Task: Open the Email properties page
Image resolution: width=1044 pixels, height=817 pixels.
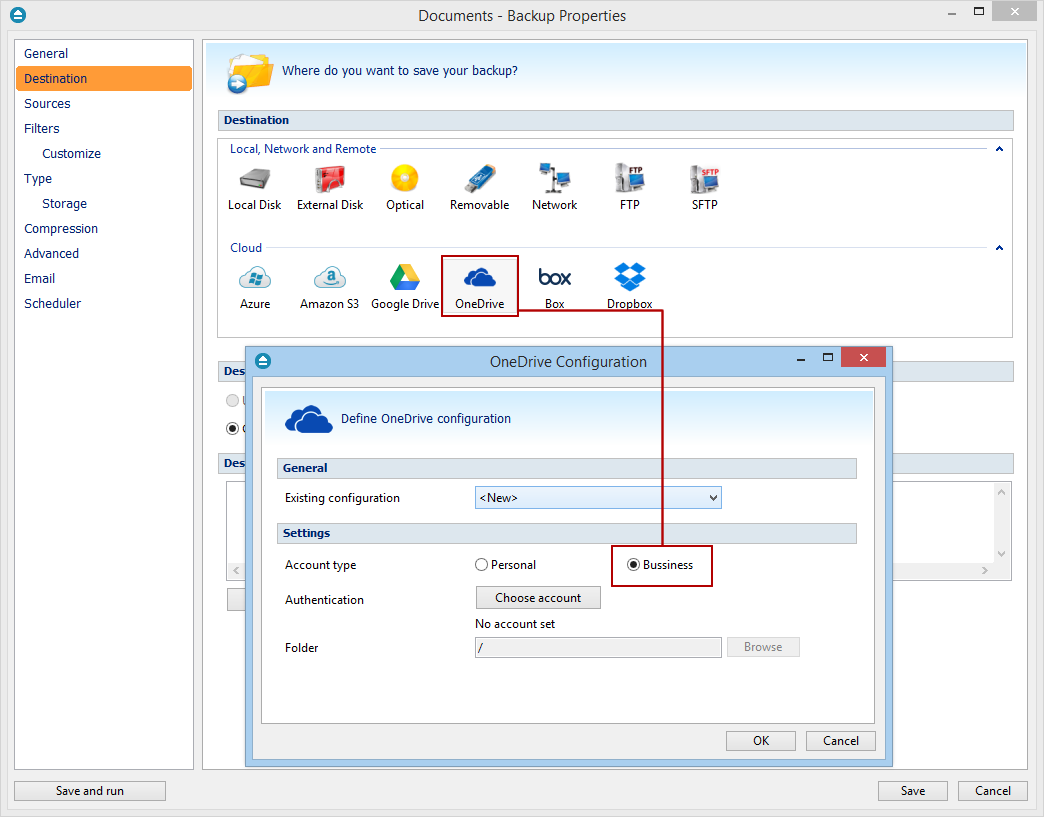Action: pyautogui.click(x=104, y=278)
